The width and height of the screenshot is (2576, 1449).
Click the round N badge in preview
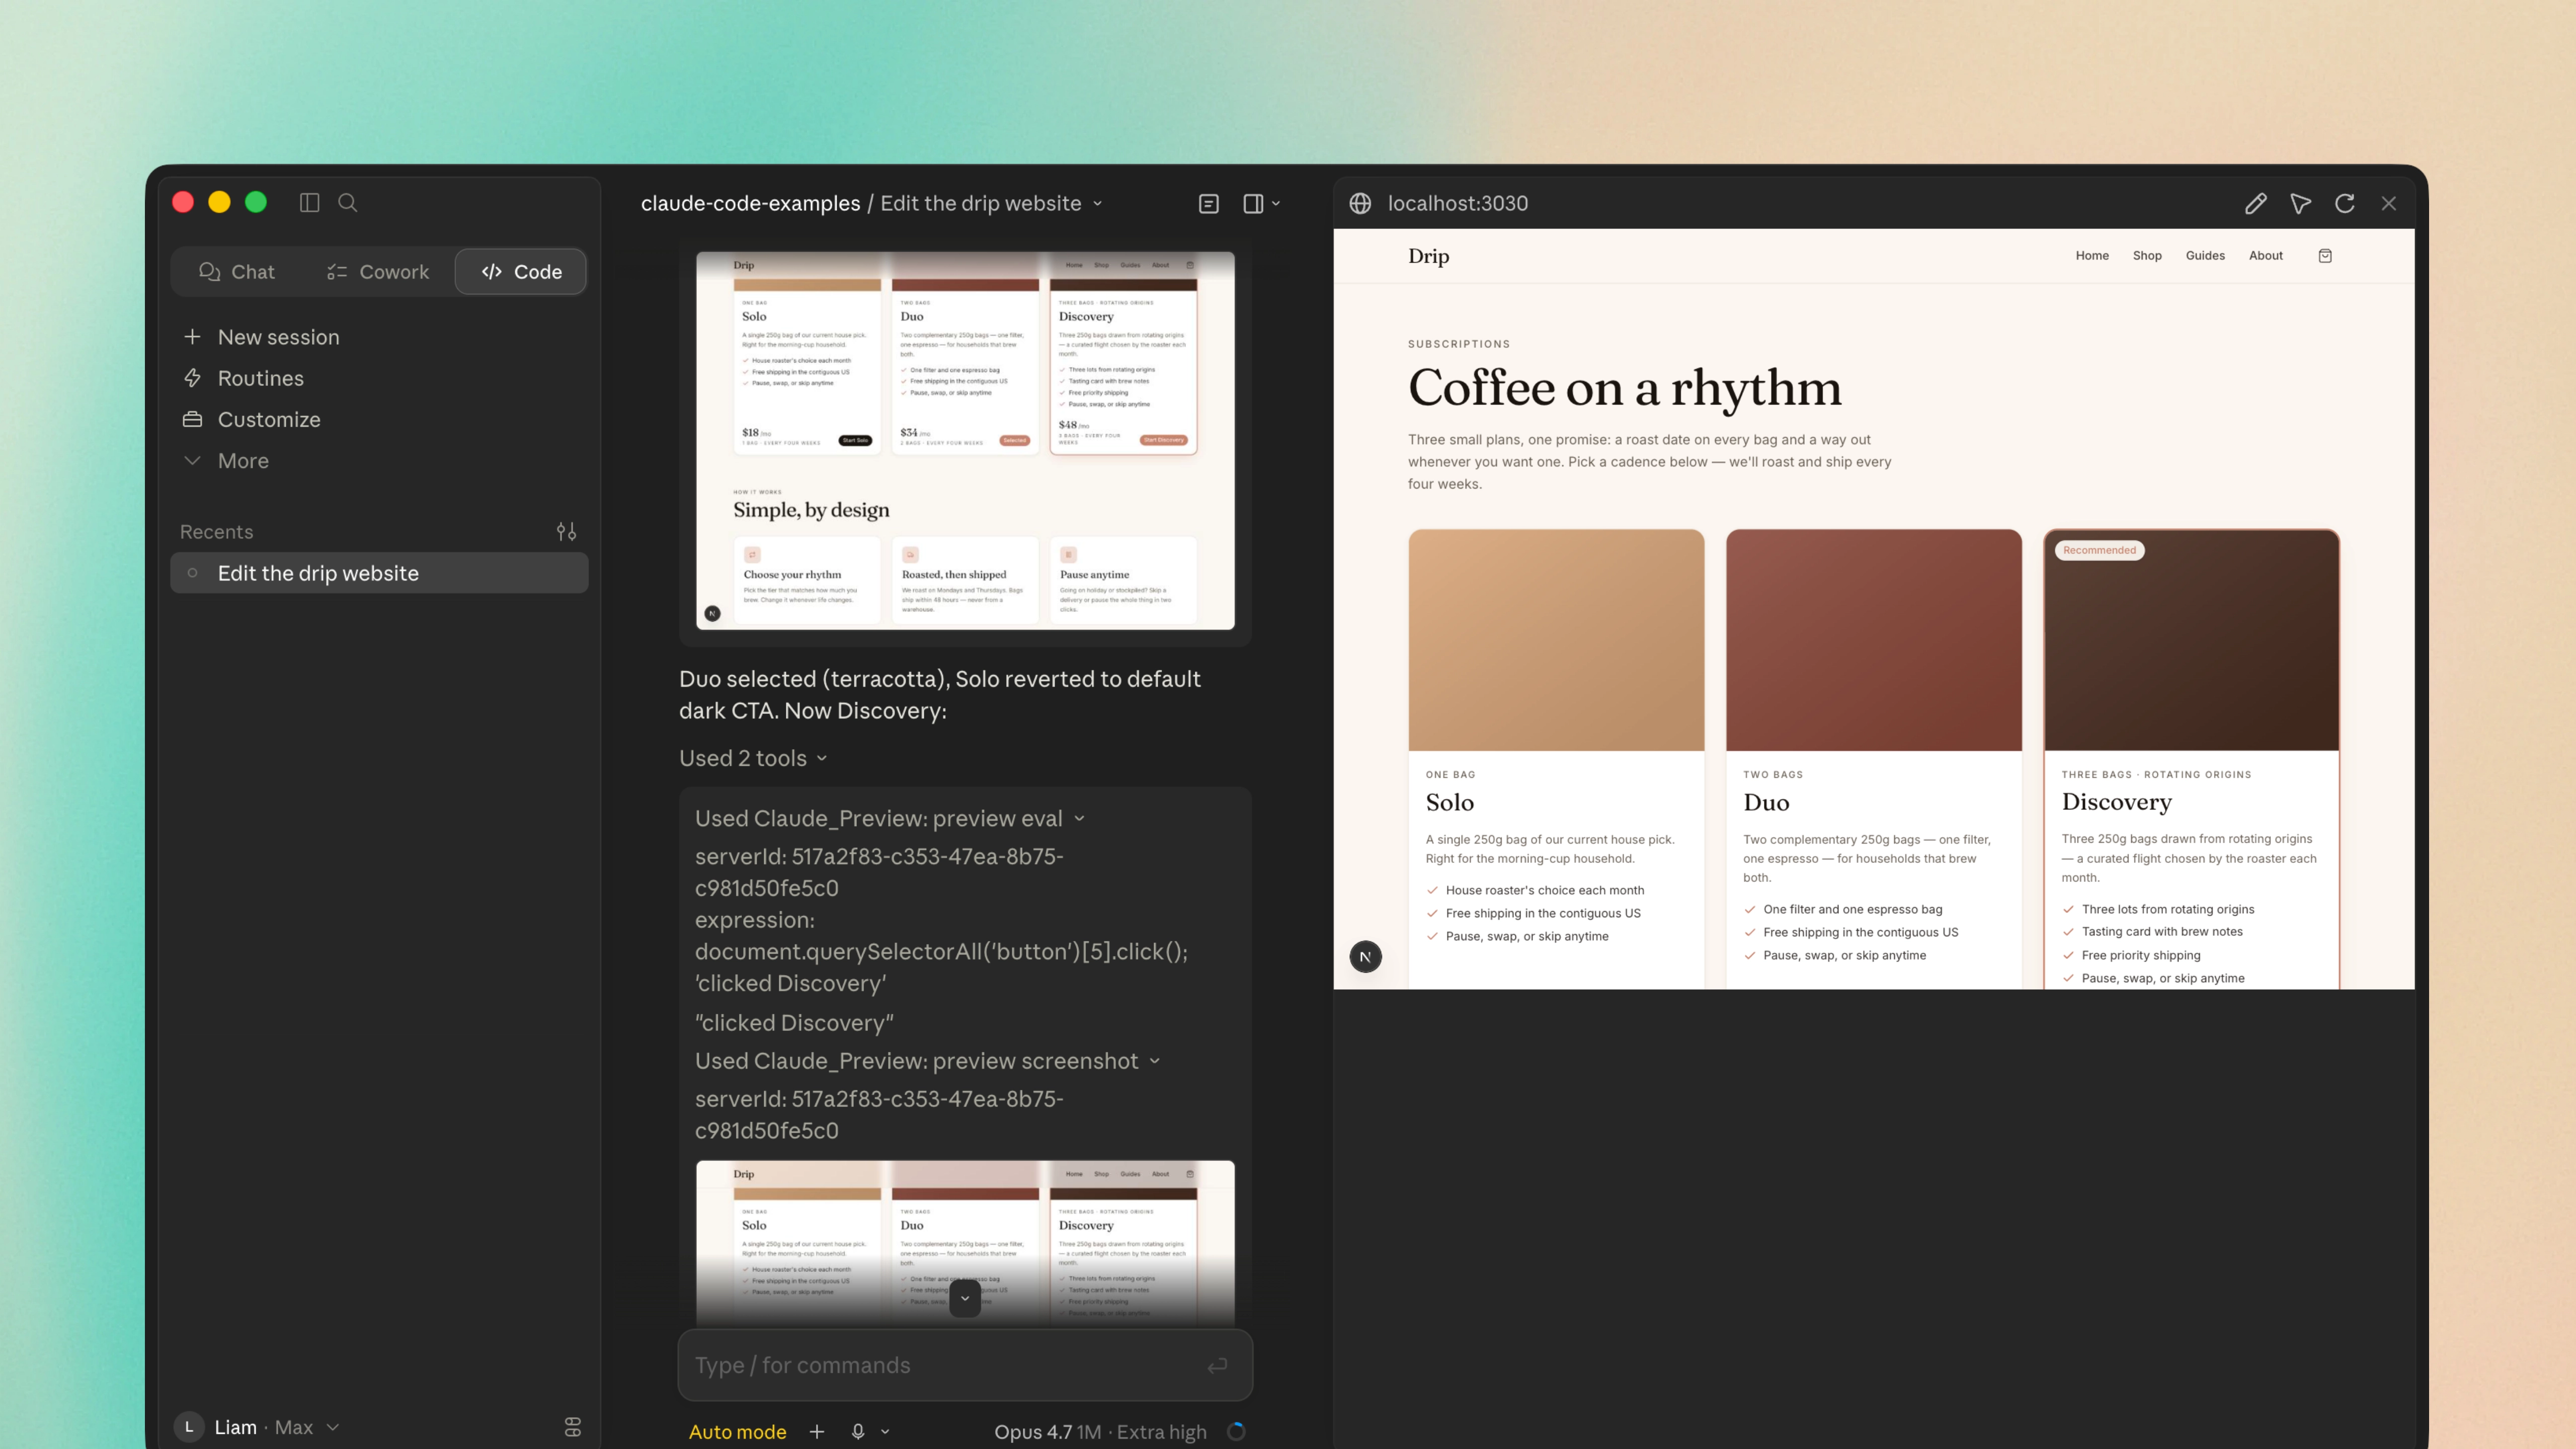(x=1365, y=957)
